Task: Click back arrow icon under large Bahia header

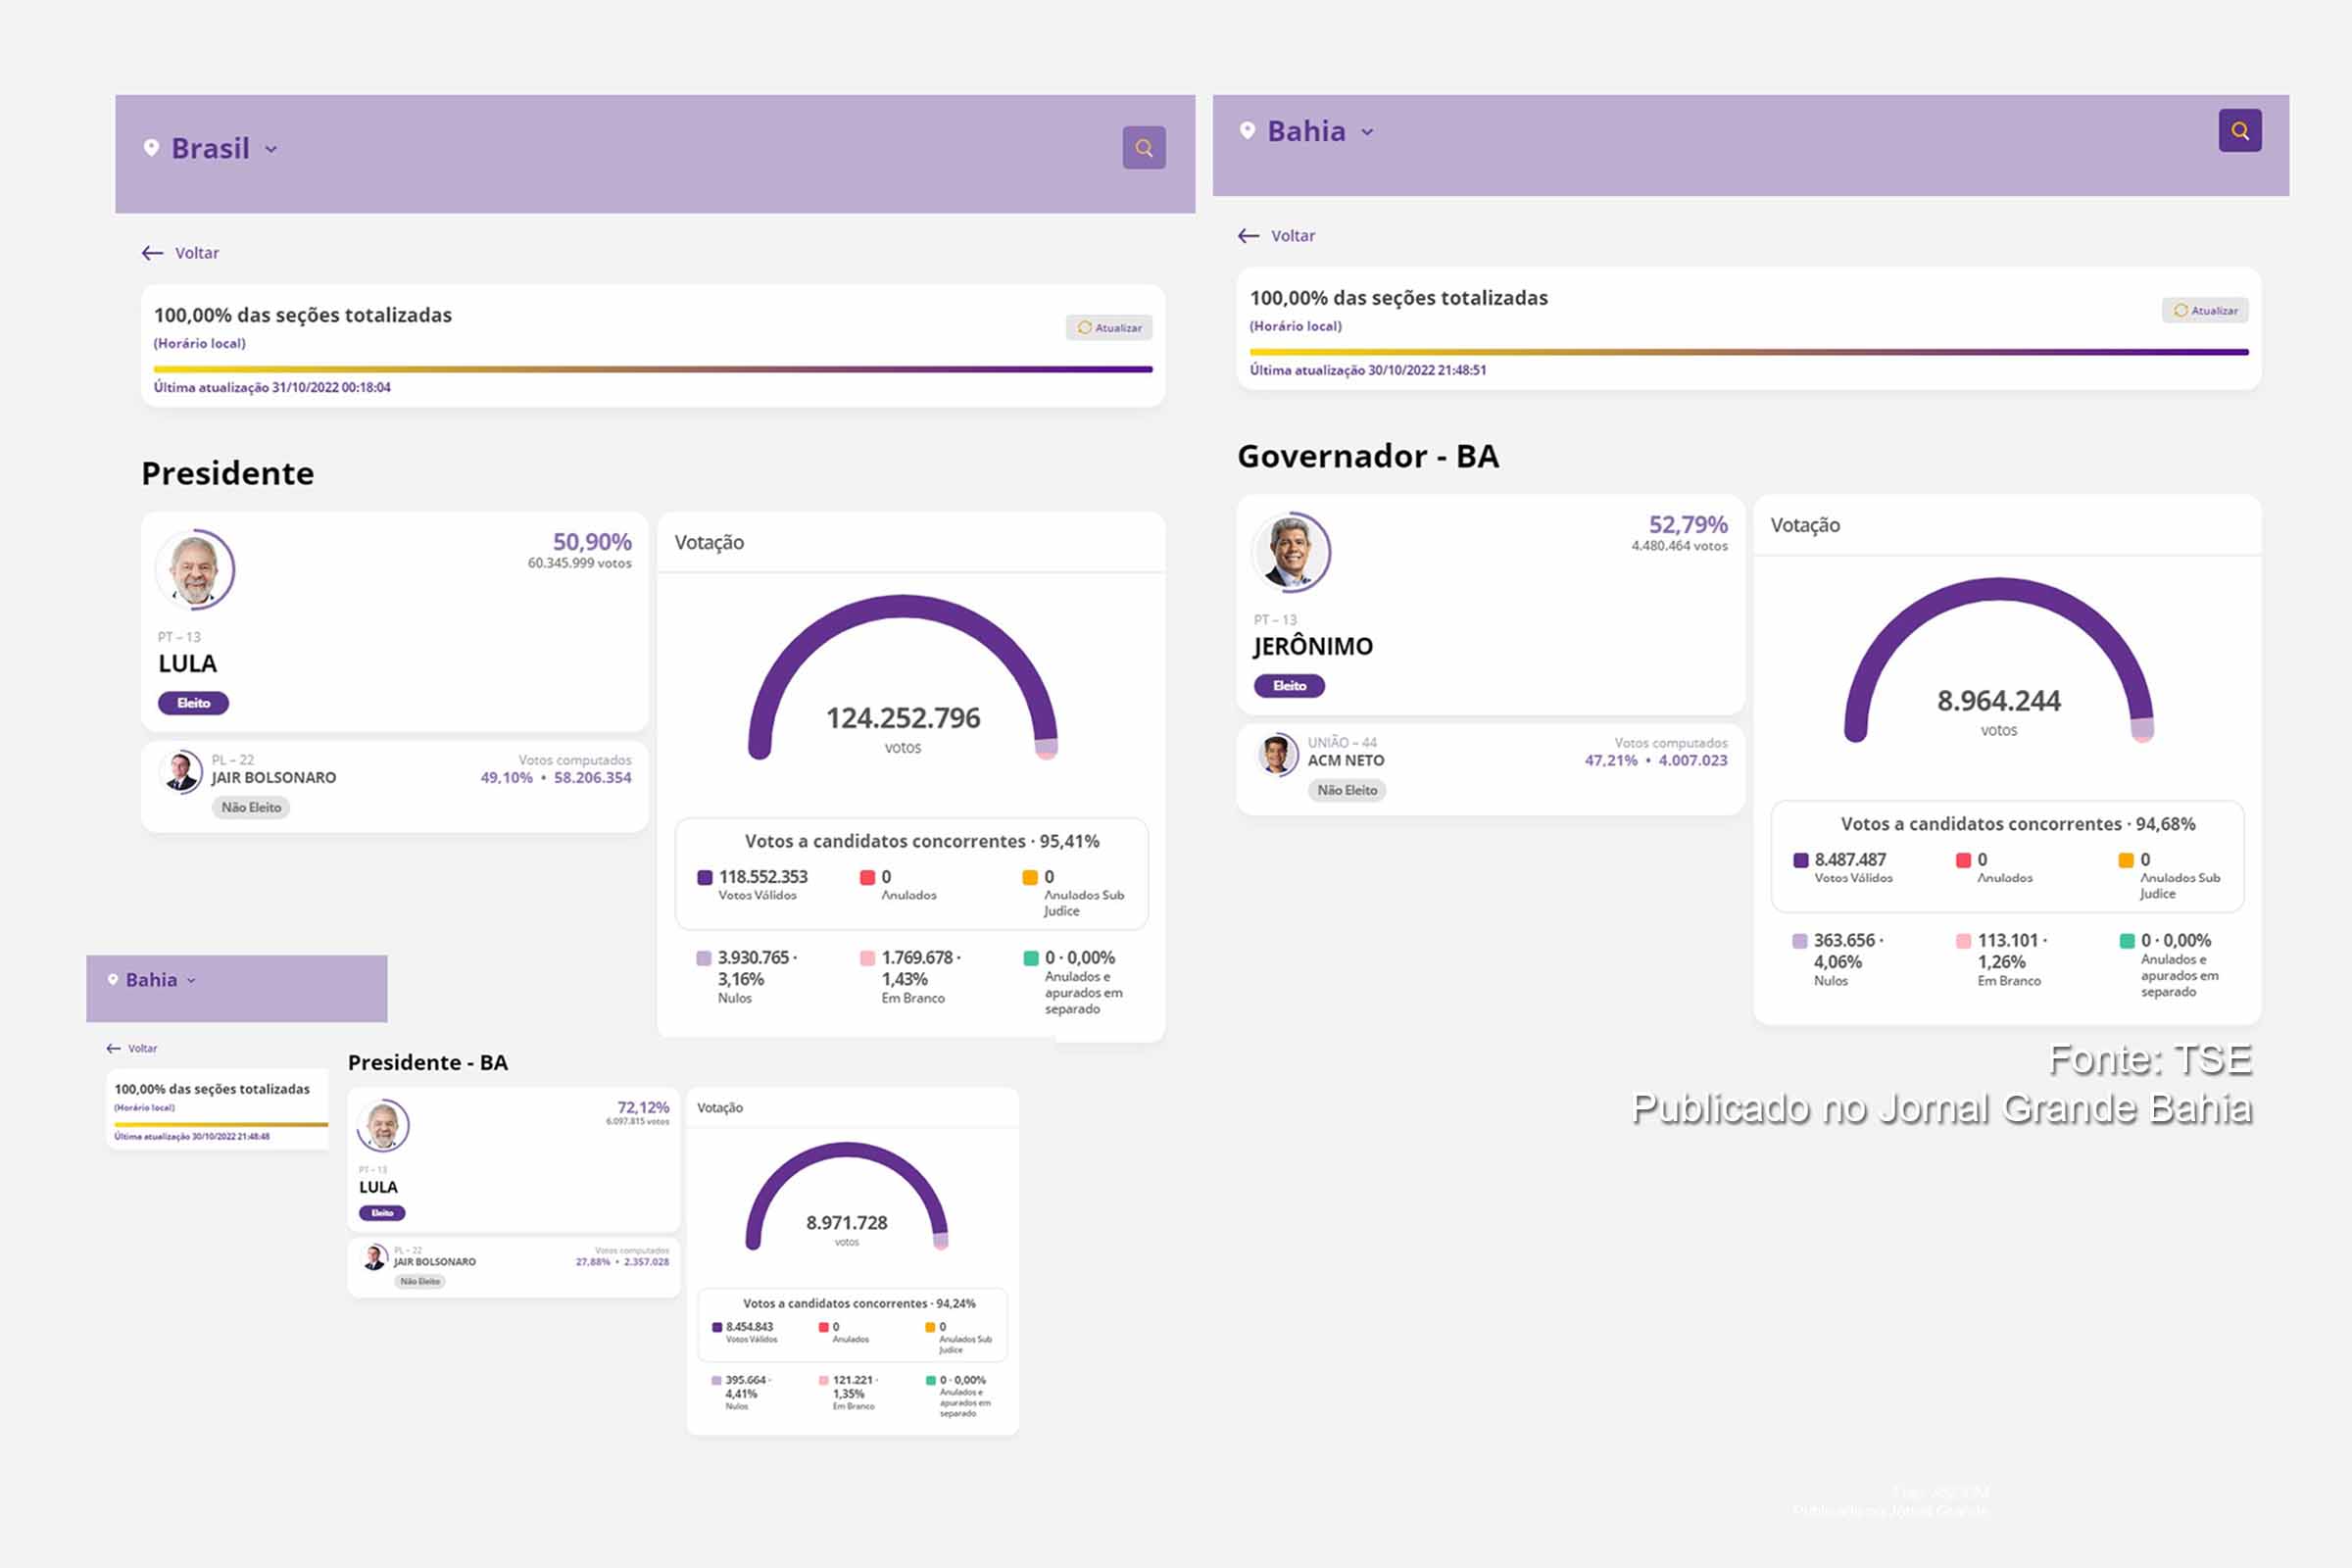Action: pyautogui.click(x=1248, y=236)
